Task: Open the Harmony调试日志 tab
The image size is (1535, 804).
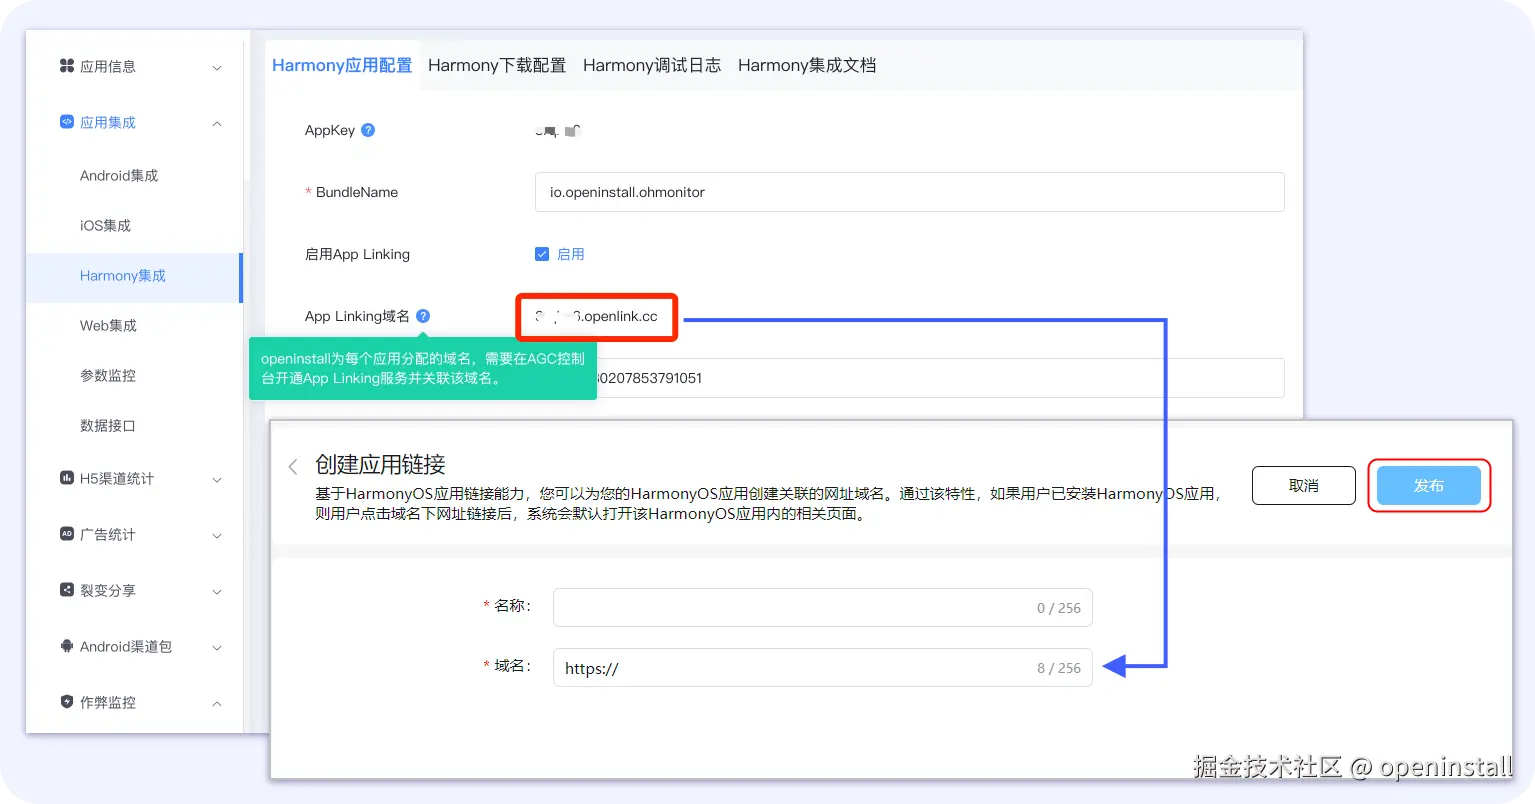Action: (652, 65)
